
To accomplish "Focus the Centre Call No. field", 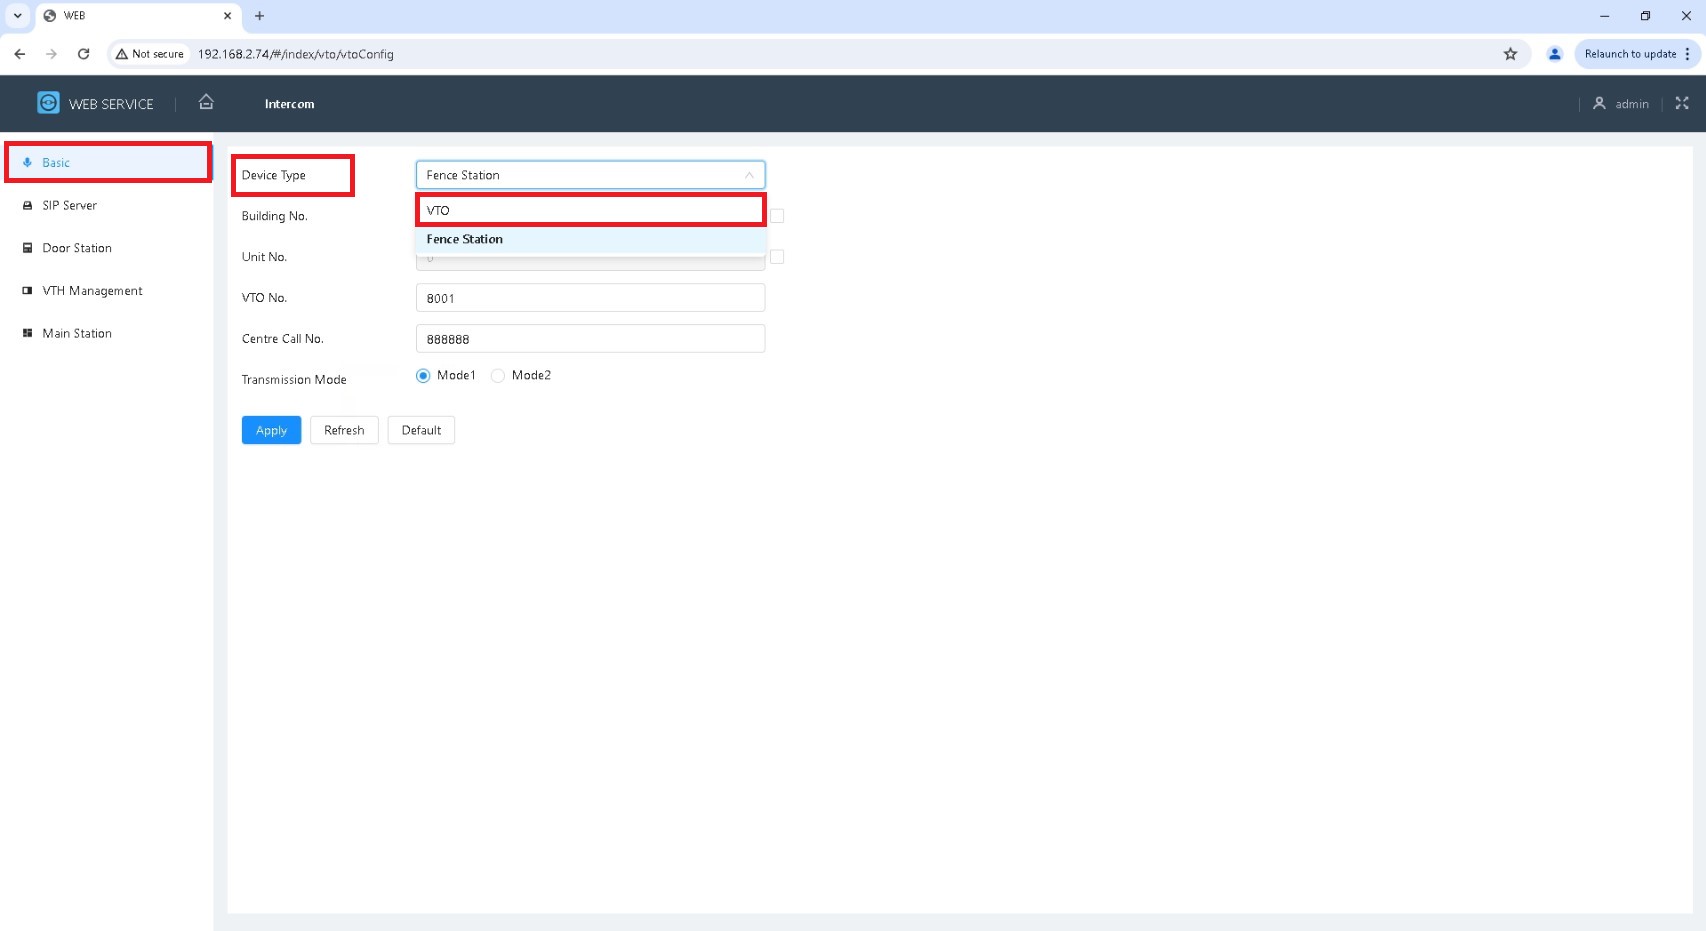I will [x=590, y=339].
